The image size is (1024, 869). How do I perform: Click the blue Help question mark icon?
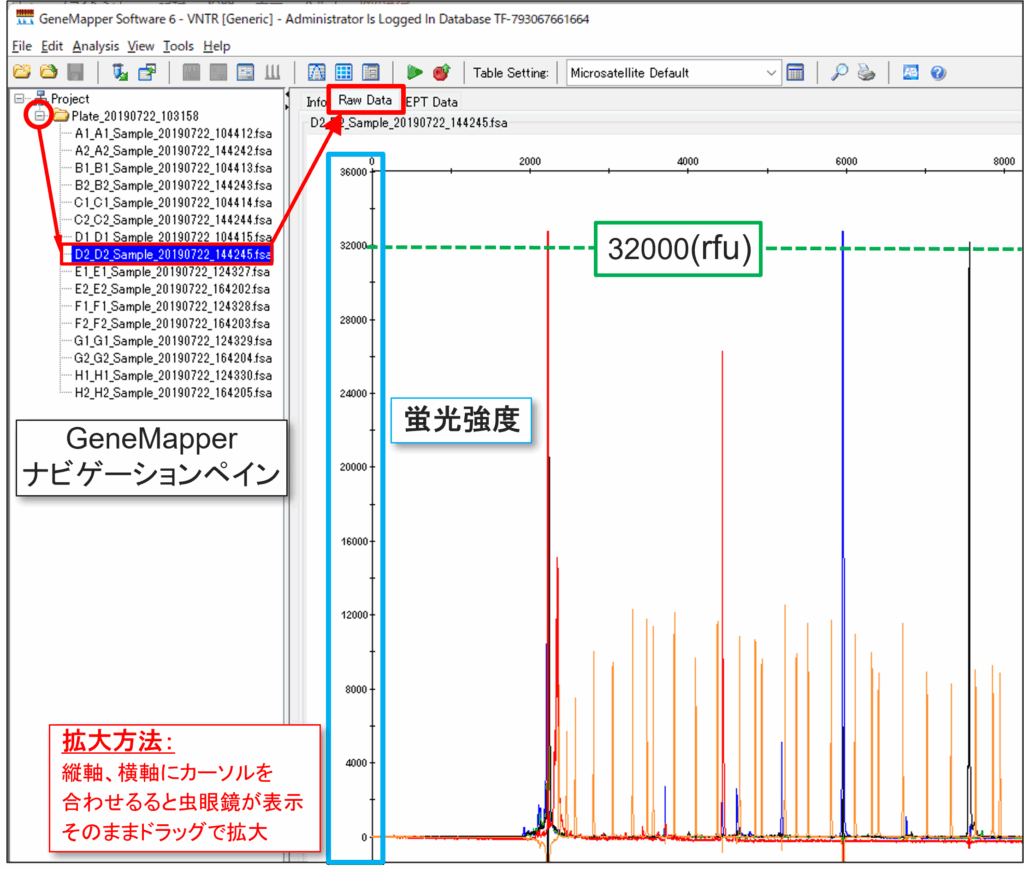tap(937, 73)
